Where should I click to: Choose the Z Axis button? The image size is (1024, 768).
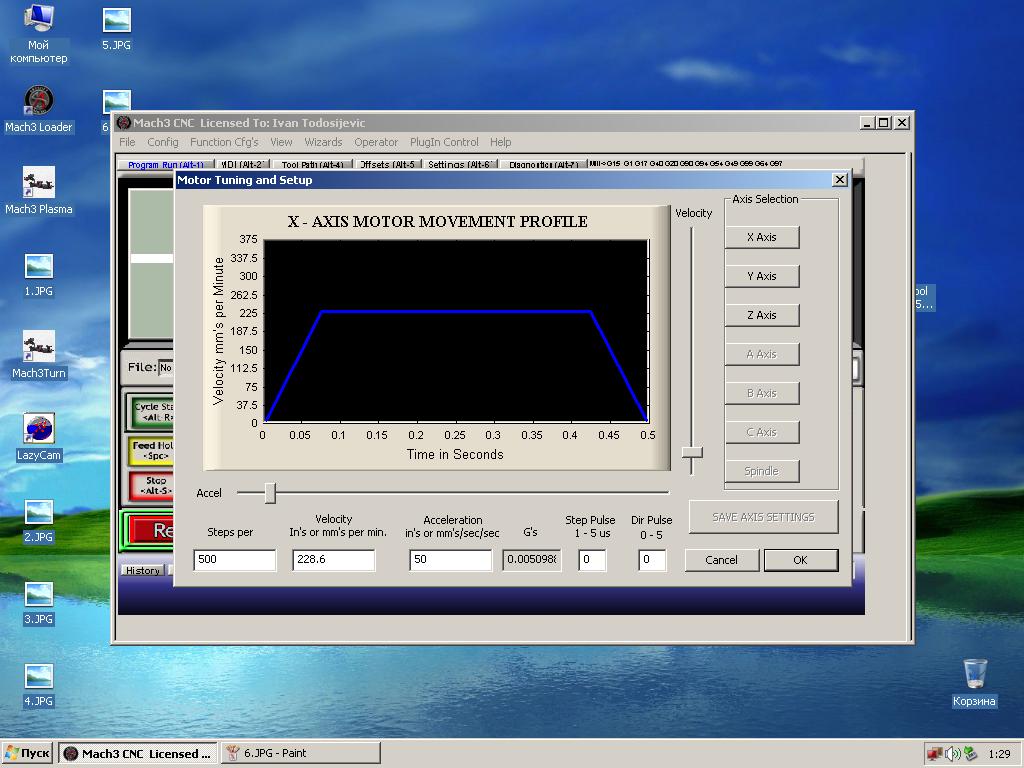[761, 315]
